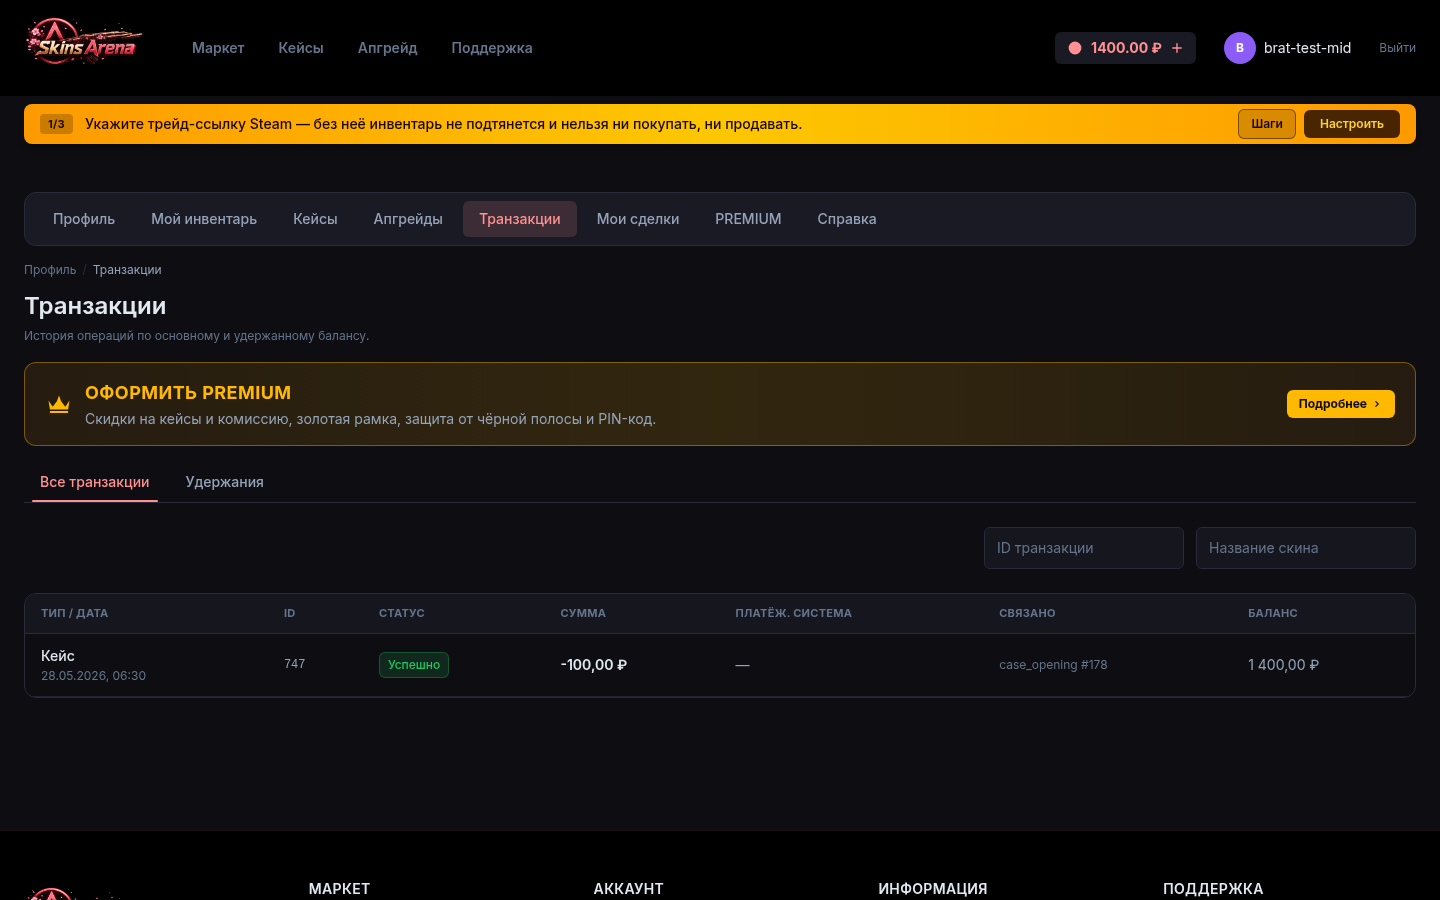Click the crown icon in premium banner
This screenshot has width=1440, height=900.
coord(59,404)
